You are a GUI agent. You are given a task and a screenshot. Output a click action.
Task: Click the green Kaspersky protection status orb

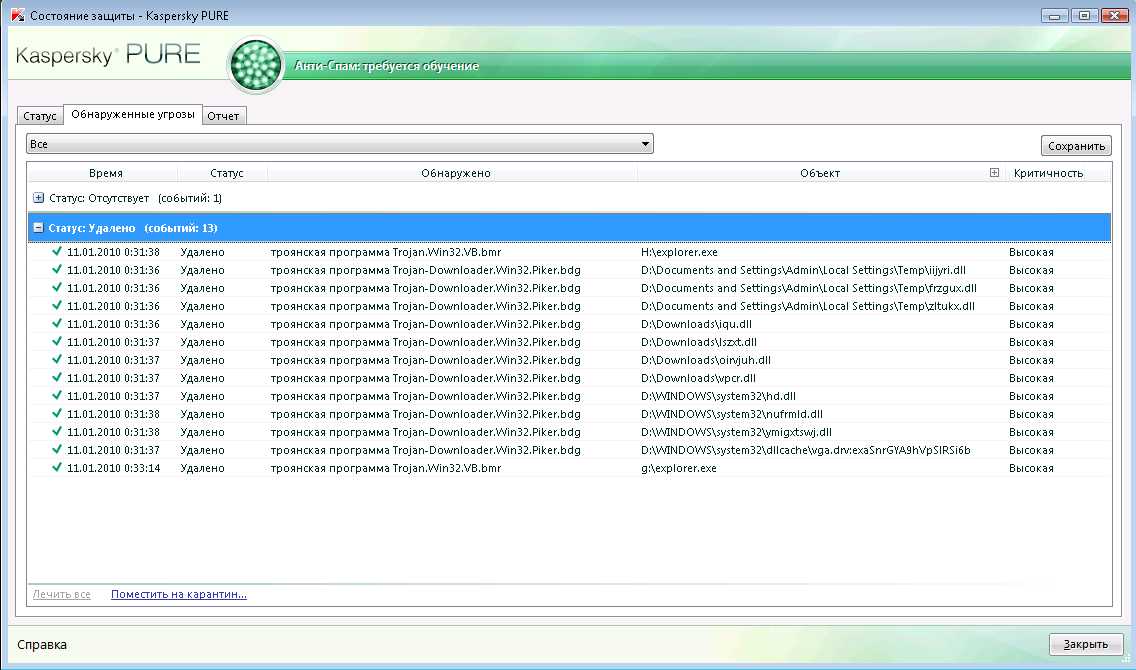pyautogui.click(x=255, y=65)
